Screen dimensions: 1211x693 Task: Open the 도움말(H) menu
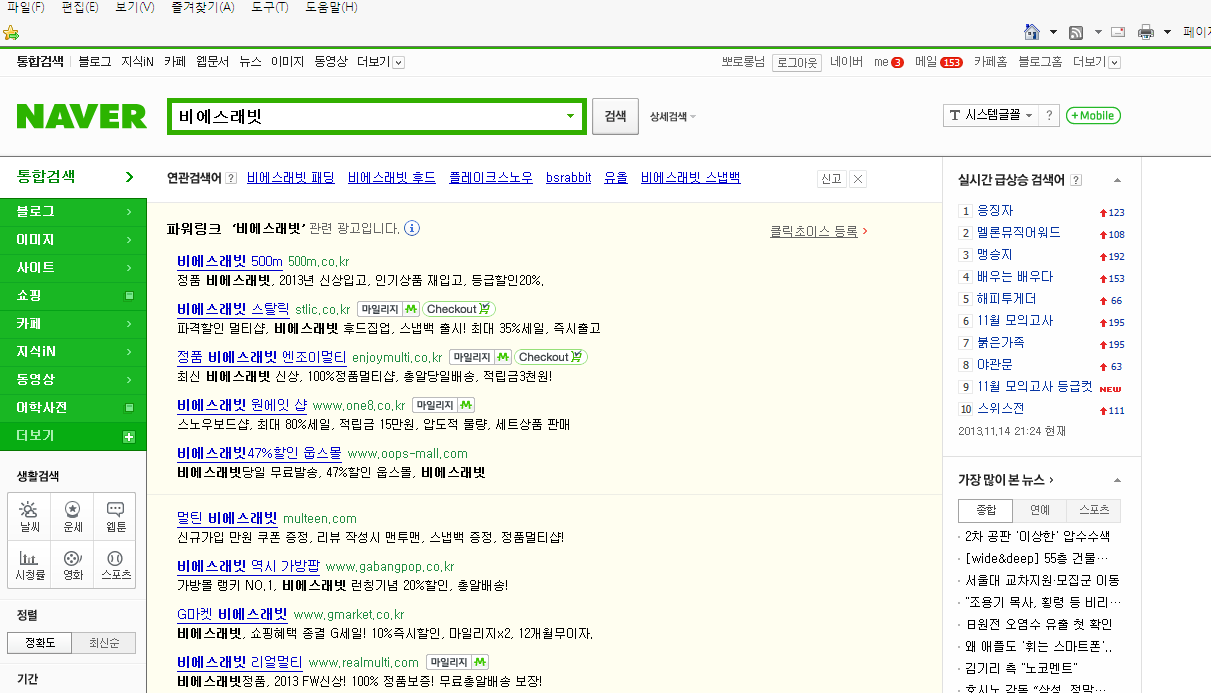[x=330, y=8]
